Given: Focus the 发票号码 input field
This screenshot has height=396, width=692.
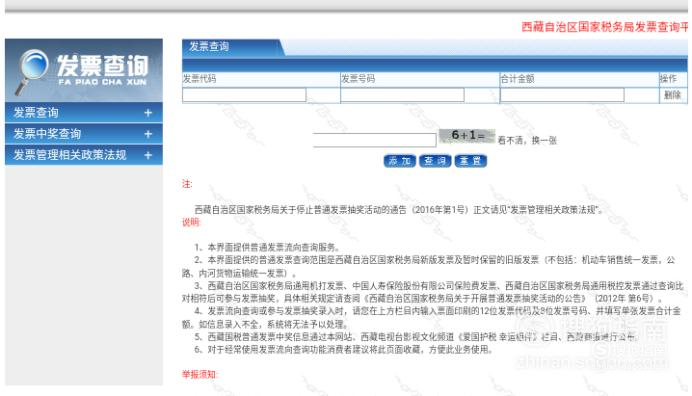Looking at the screenshot, I should tap(402, 95).
